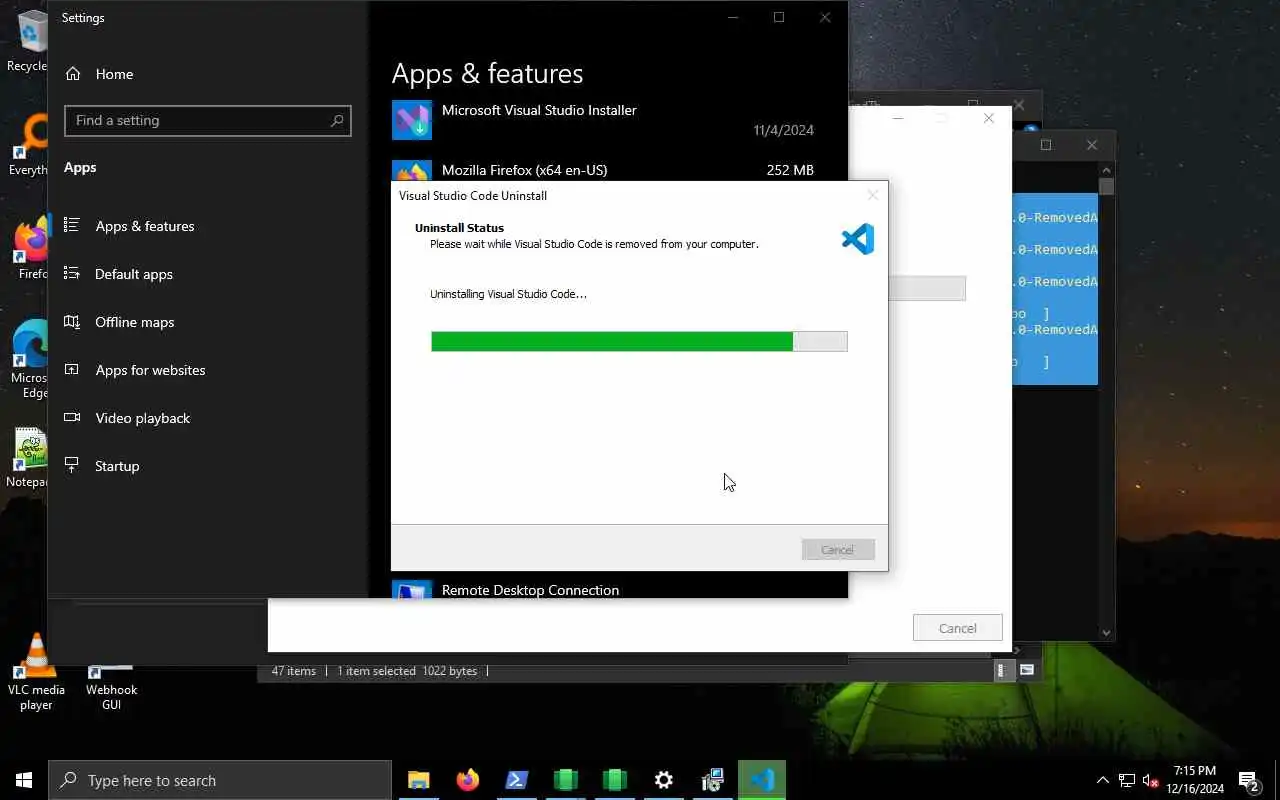The image size is (1280, 800).
Task: Switch File Explorer to large icons view
Action: click(x=1027, y=671)
